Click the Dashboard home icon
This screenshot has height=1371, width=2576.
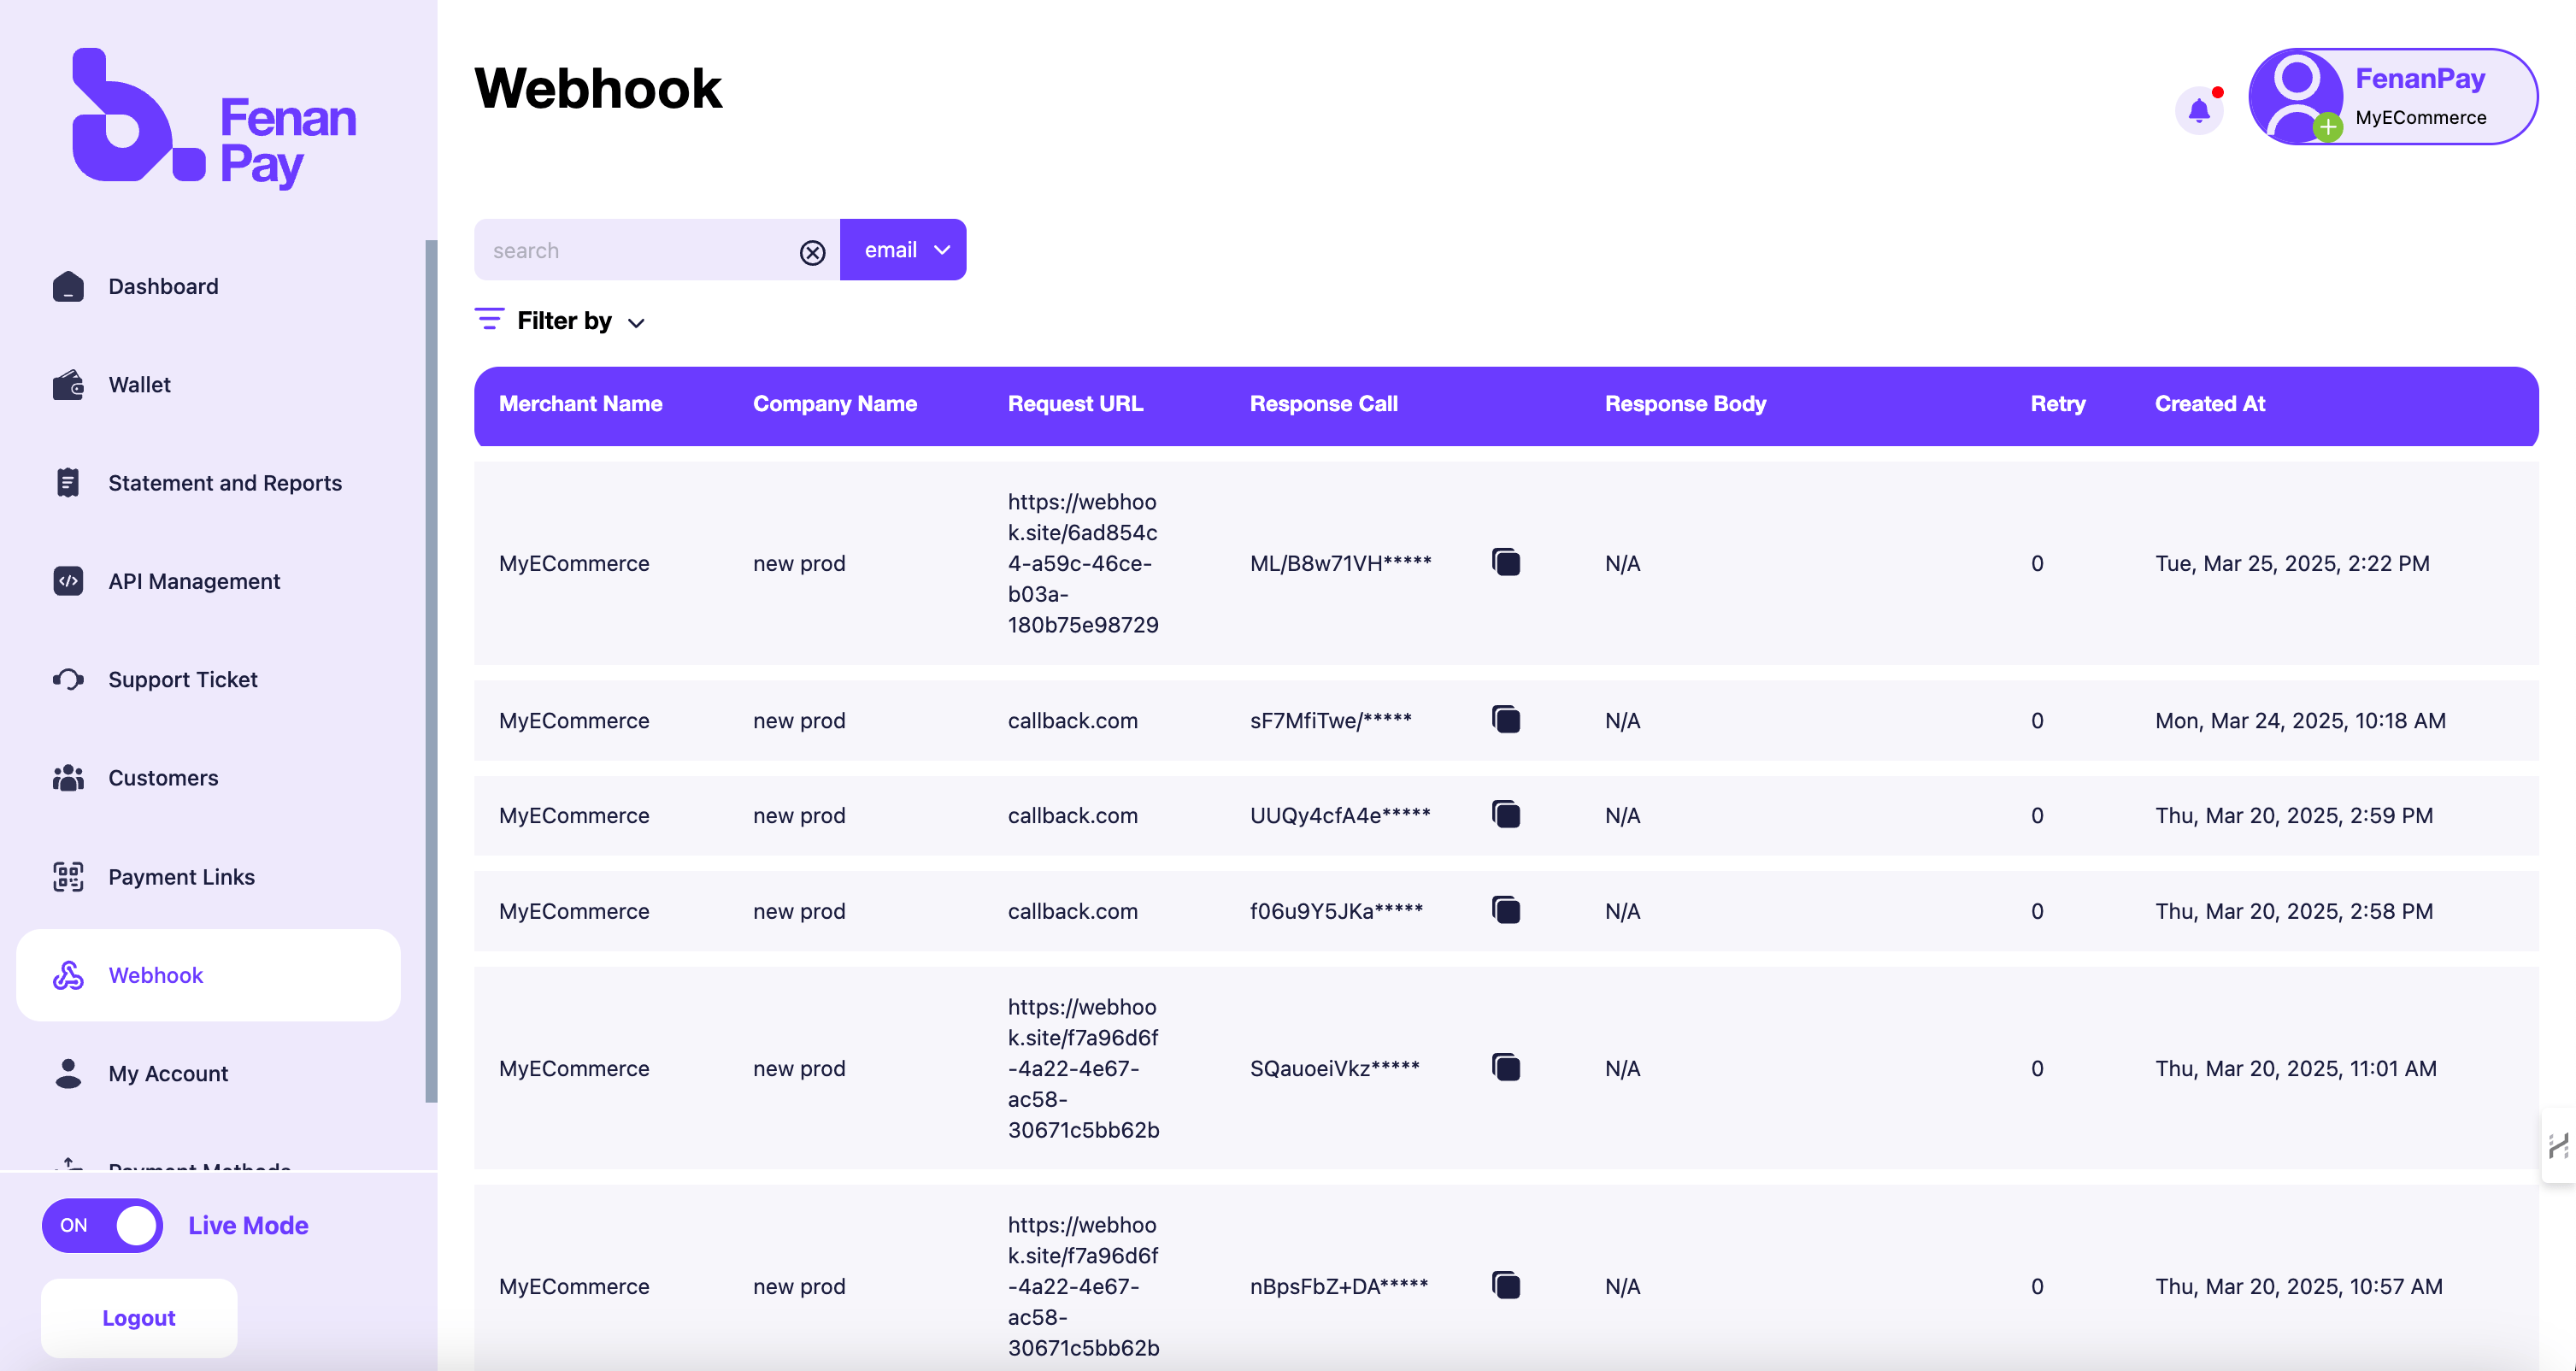click(x=68, y=286)
